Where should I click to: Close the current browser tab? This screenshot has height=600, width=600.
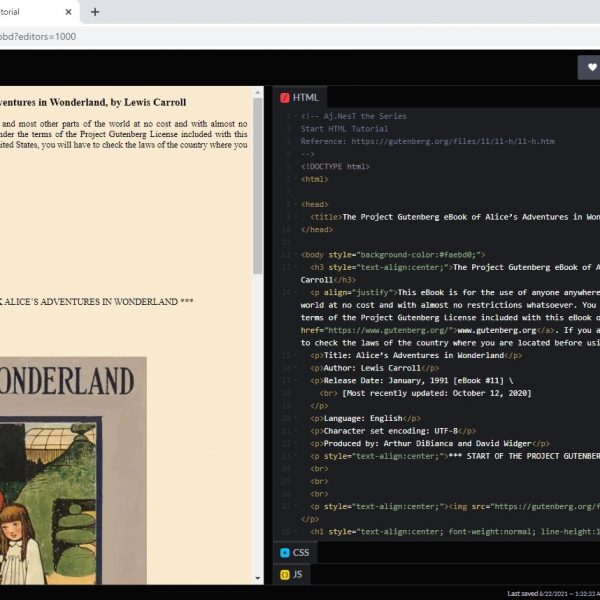[69, 12]
